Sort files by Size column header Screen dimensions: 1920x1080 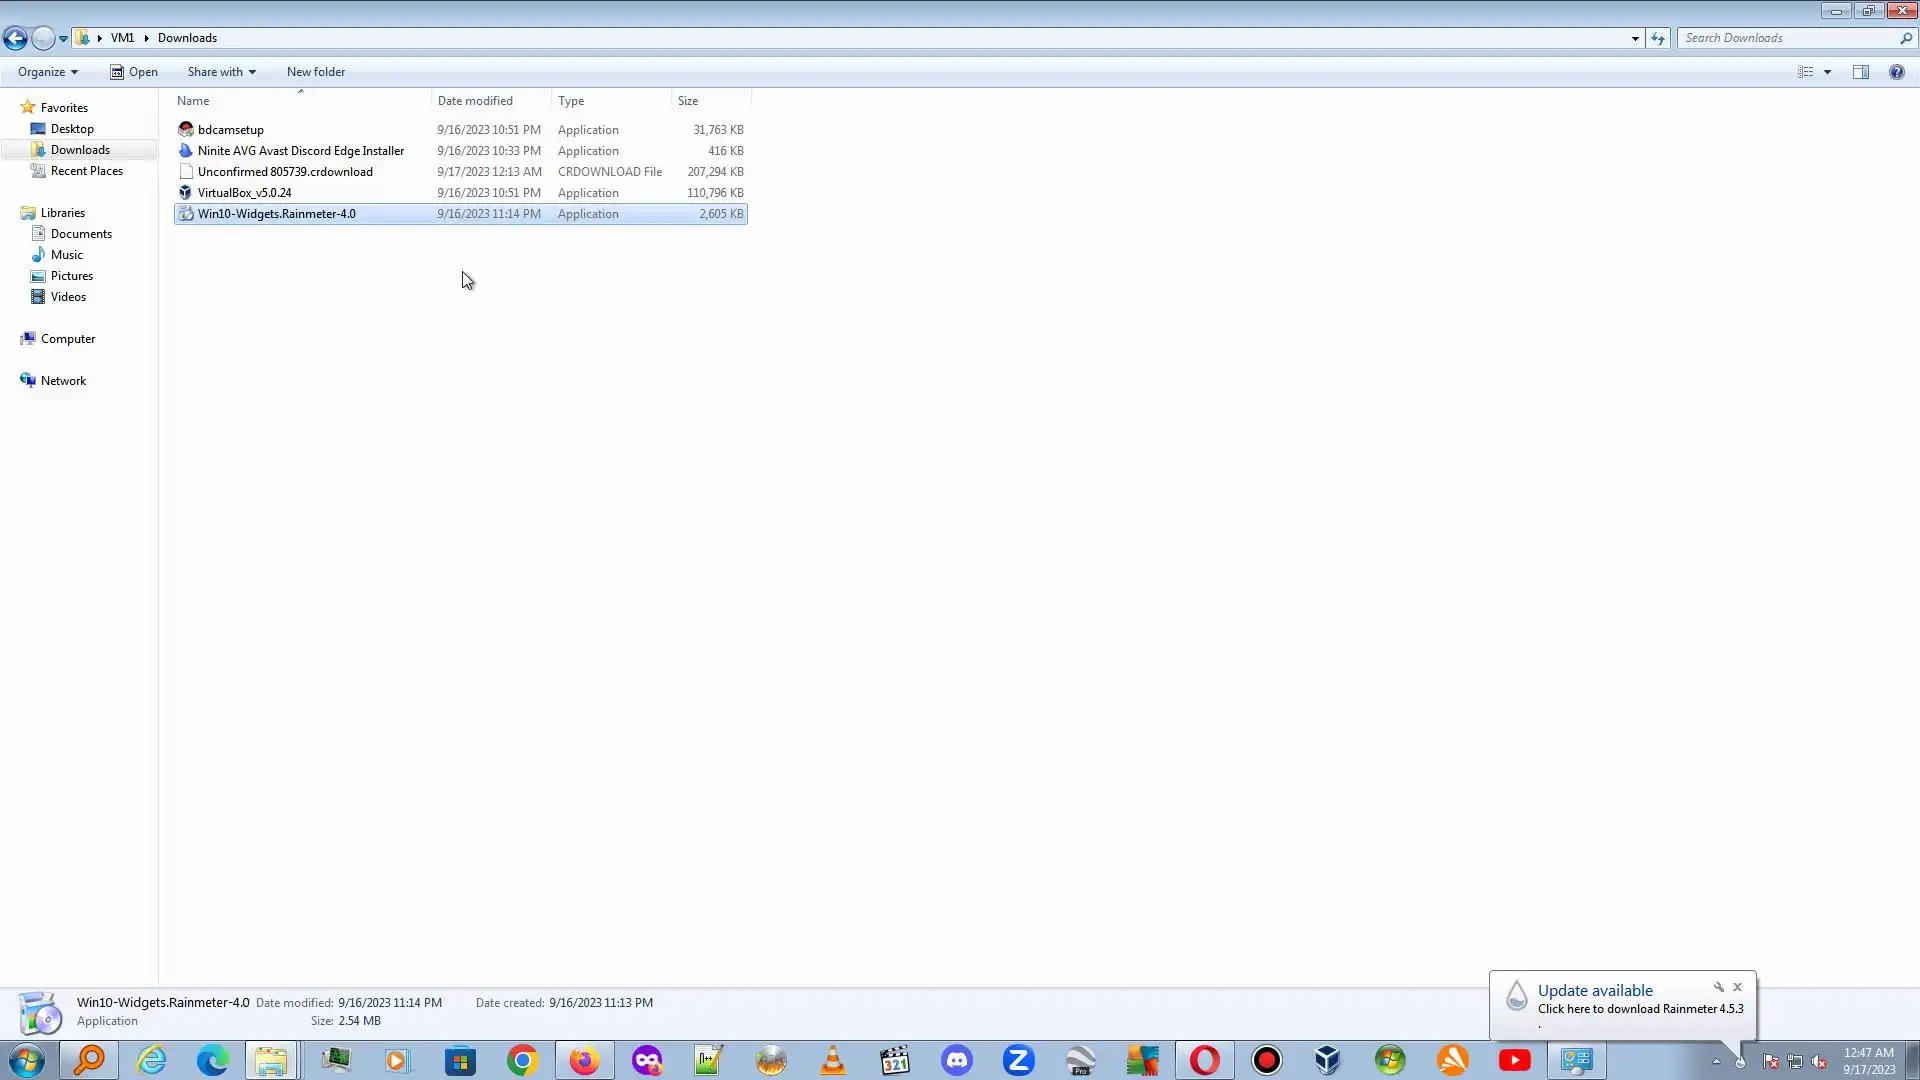[688, 101]
